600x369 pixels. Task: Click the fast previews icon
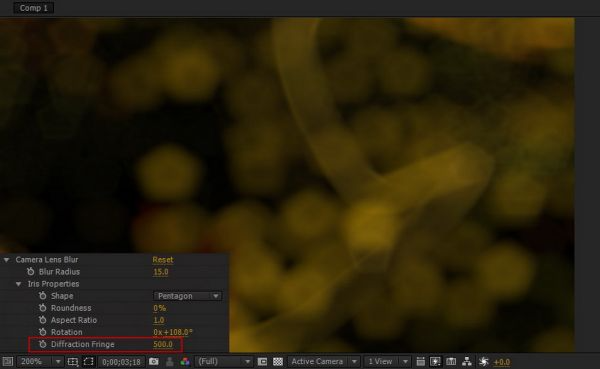pyautogui.click(x=435, y=362)
